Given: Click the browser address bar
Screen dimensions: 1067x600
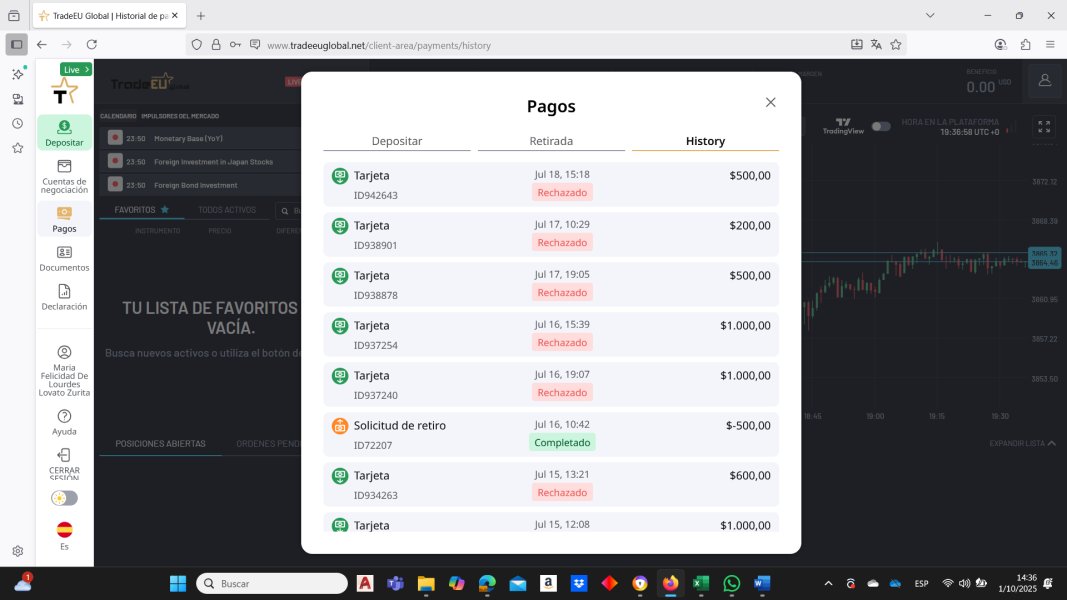Looking at the screenshot, I should [x=550, y=45].
